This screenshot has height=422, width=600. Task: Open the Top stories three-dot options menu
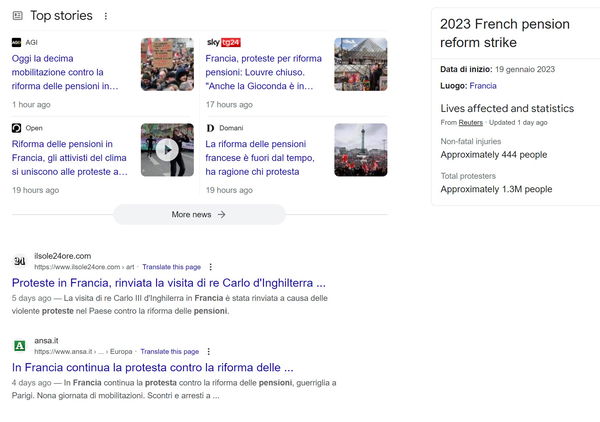coord(106,16)
